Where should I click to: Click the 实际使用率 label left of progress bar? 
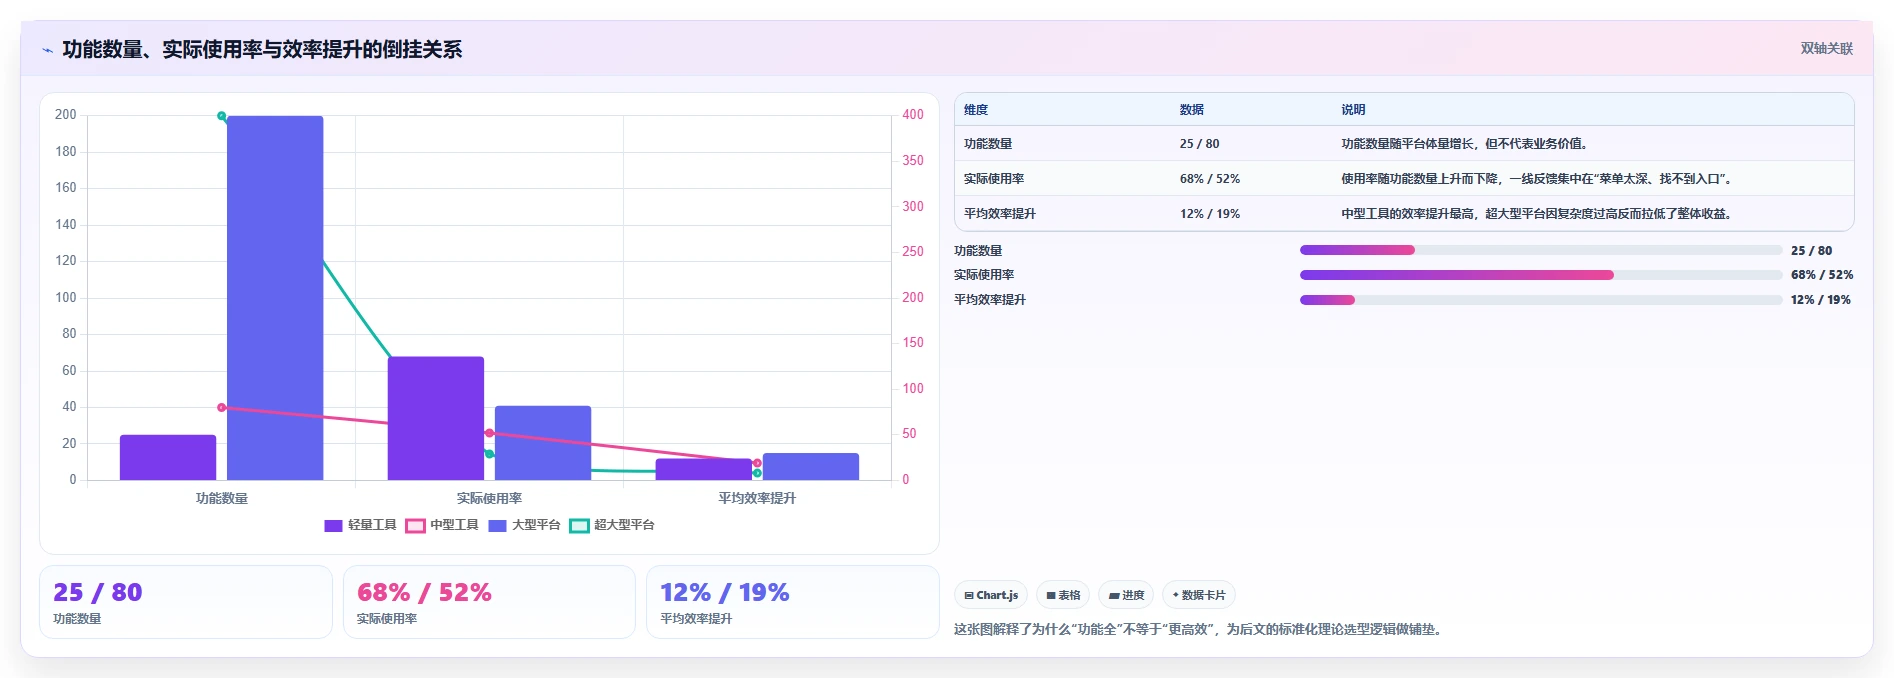click(x=984, y=275)
